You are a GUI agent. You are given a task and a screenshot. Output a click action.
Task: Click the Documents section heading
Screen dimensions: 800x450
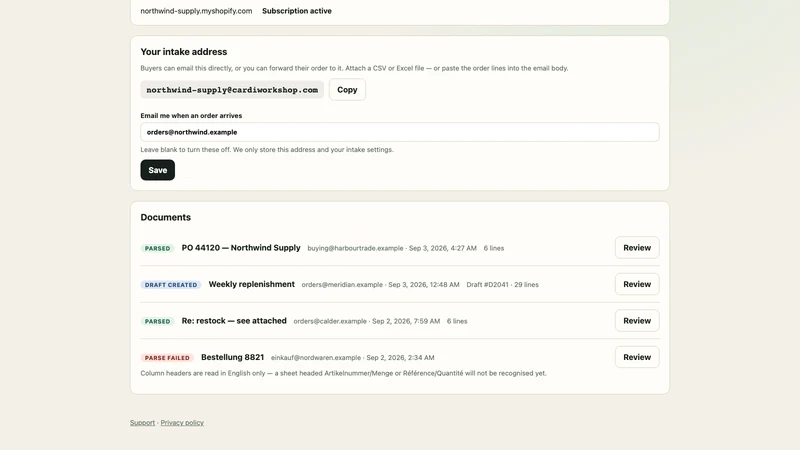point(166,217)
